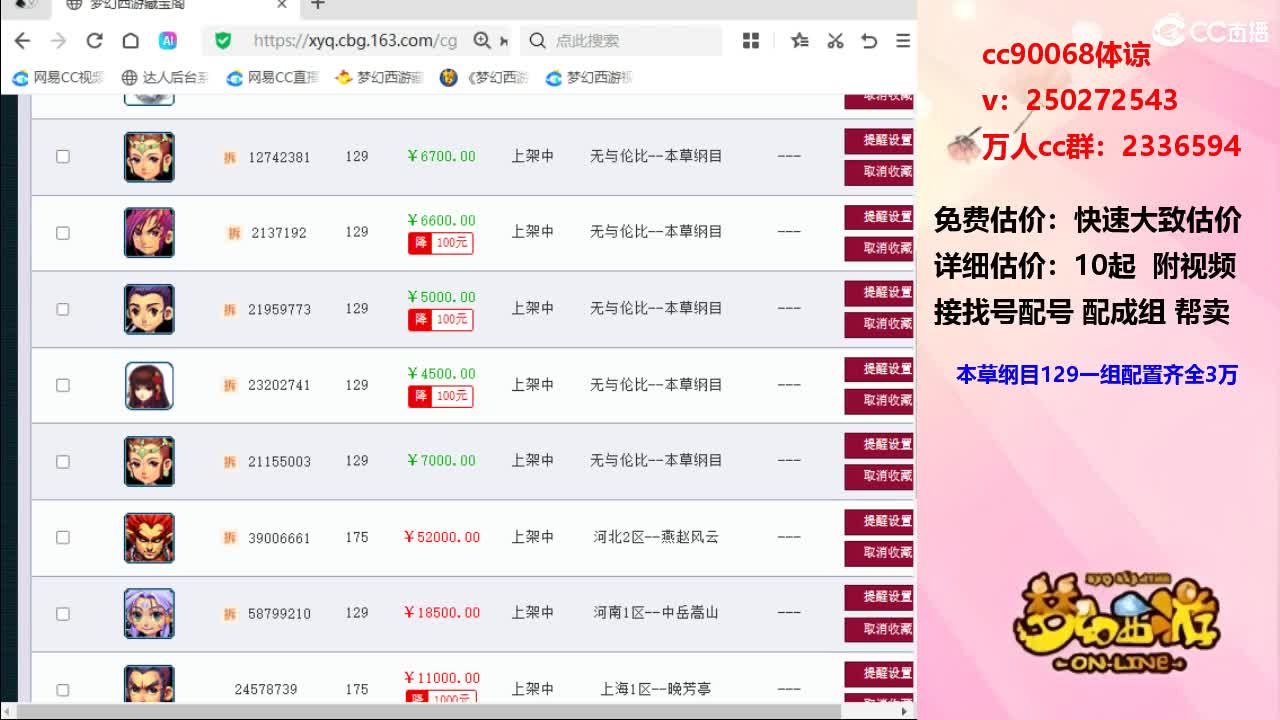Click 取消收藏 for the ¥7000.00 item
Image resolution: width=1280 pixels, height=720 pixels.
click(x=879, y=477)
